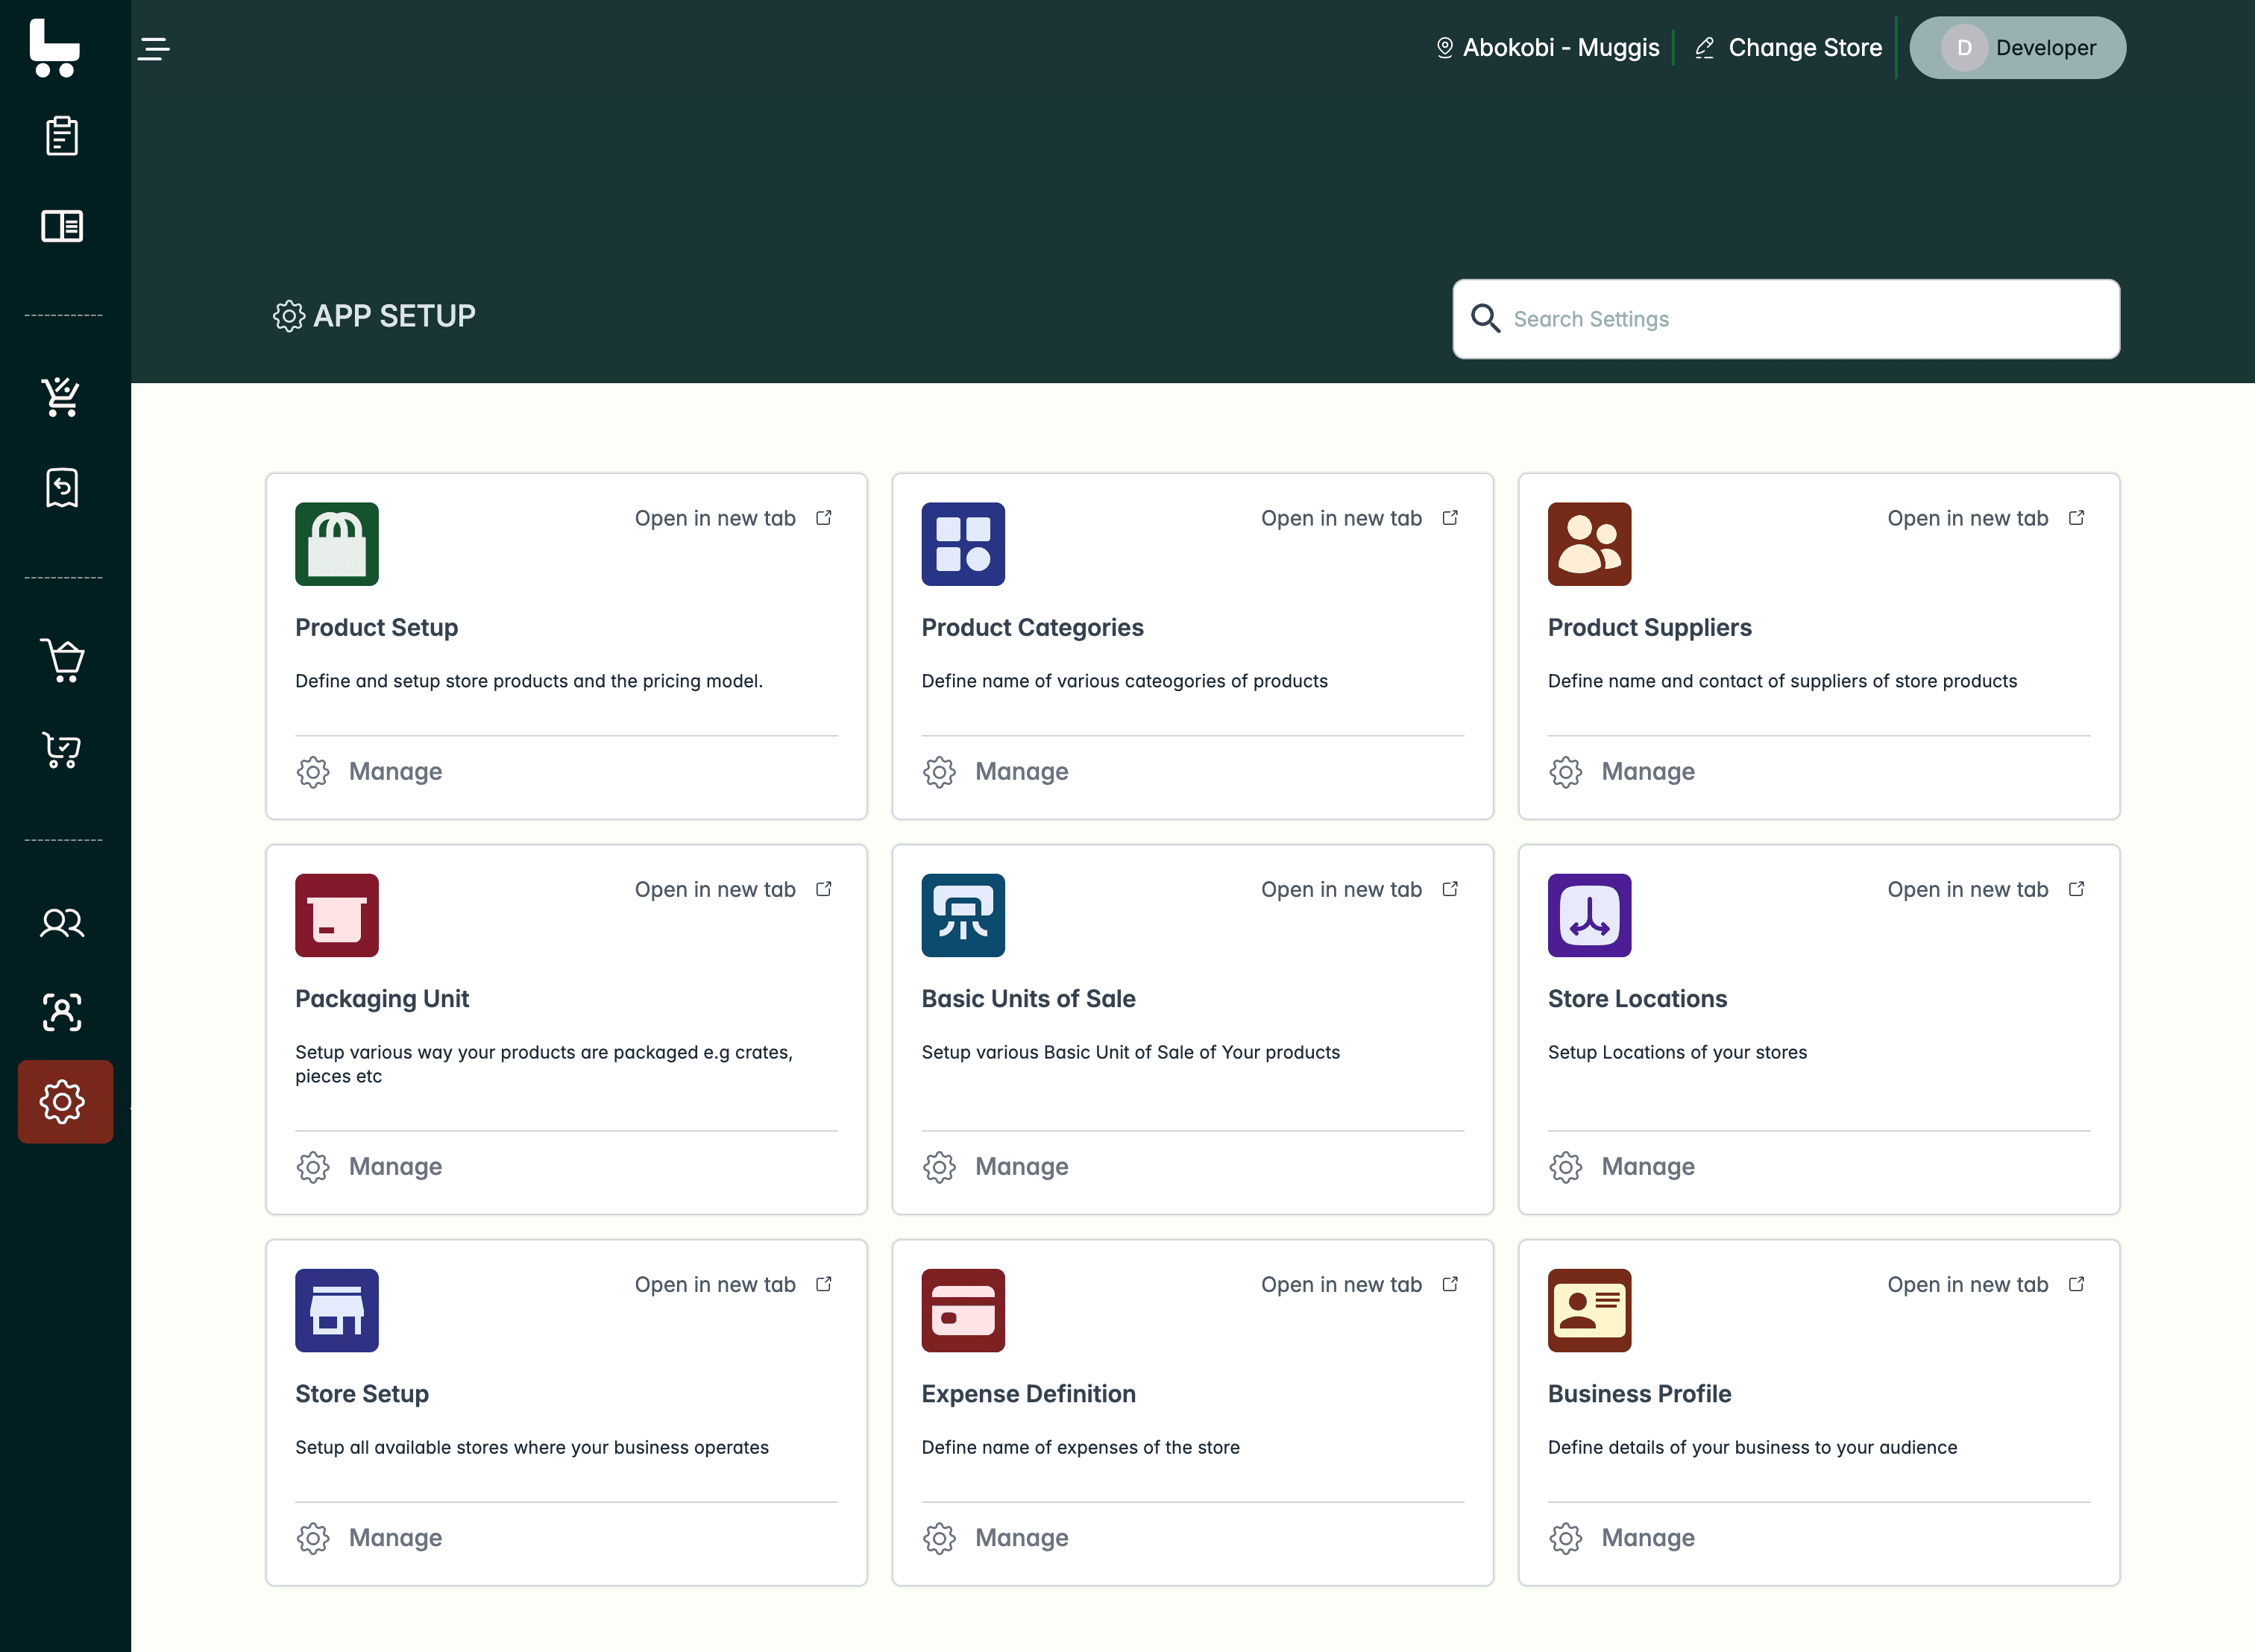Click the Business Profile card title

click(1639, 1393)
